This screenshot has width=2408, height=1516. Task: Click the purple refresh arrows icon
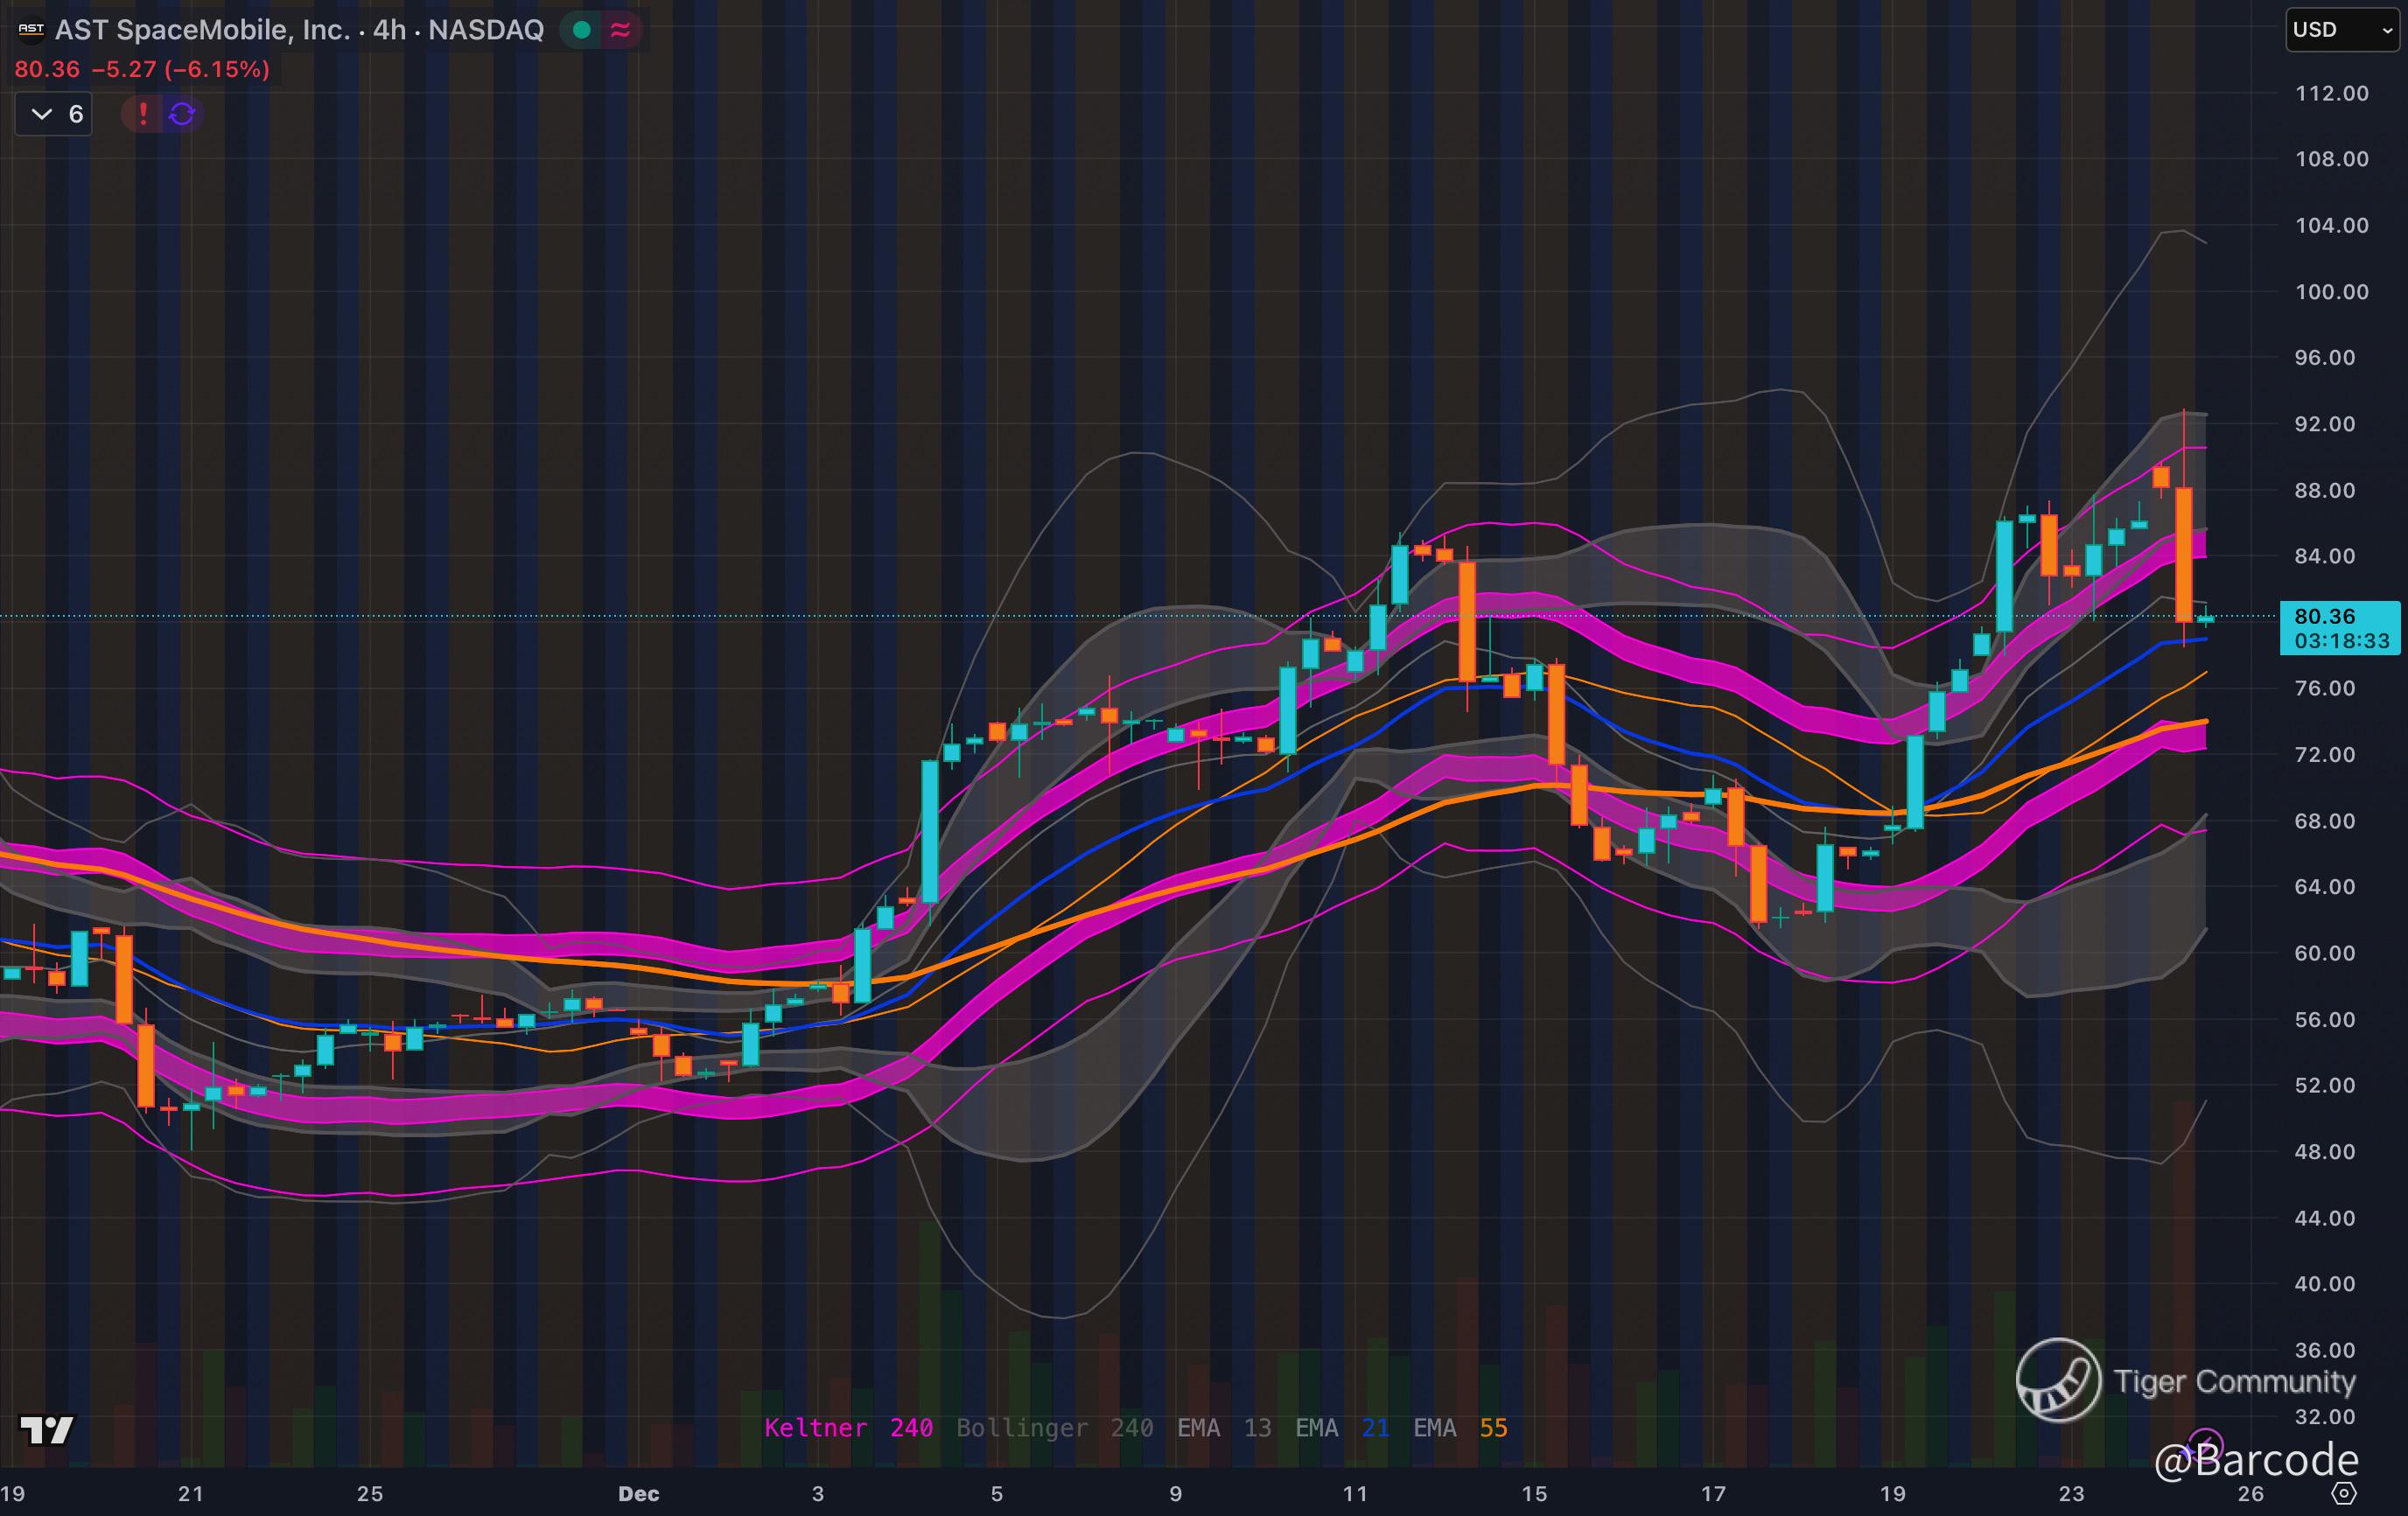click(182, 114)
